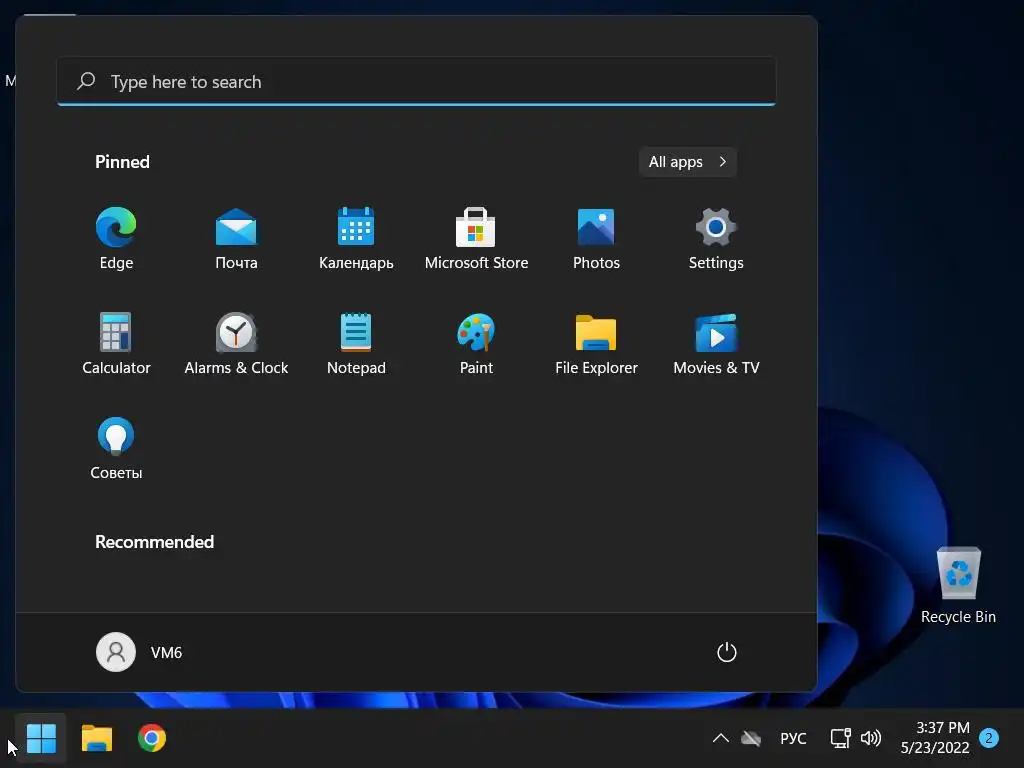Launch Calculator
This screenshot has width=1024, height=768.
click(x=116, y=344)
